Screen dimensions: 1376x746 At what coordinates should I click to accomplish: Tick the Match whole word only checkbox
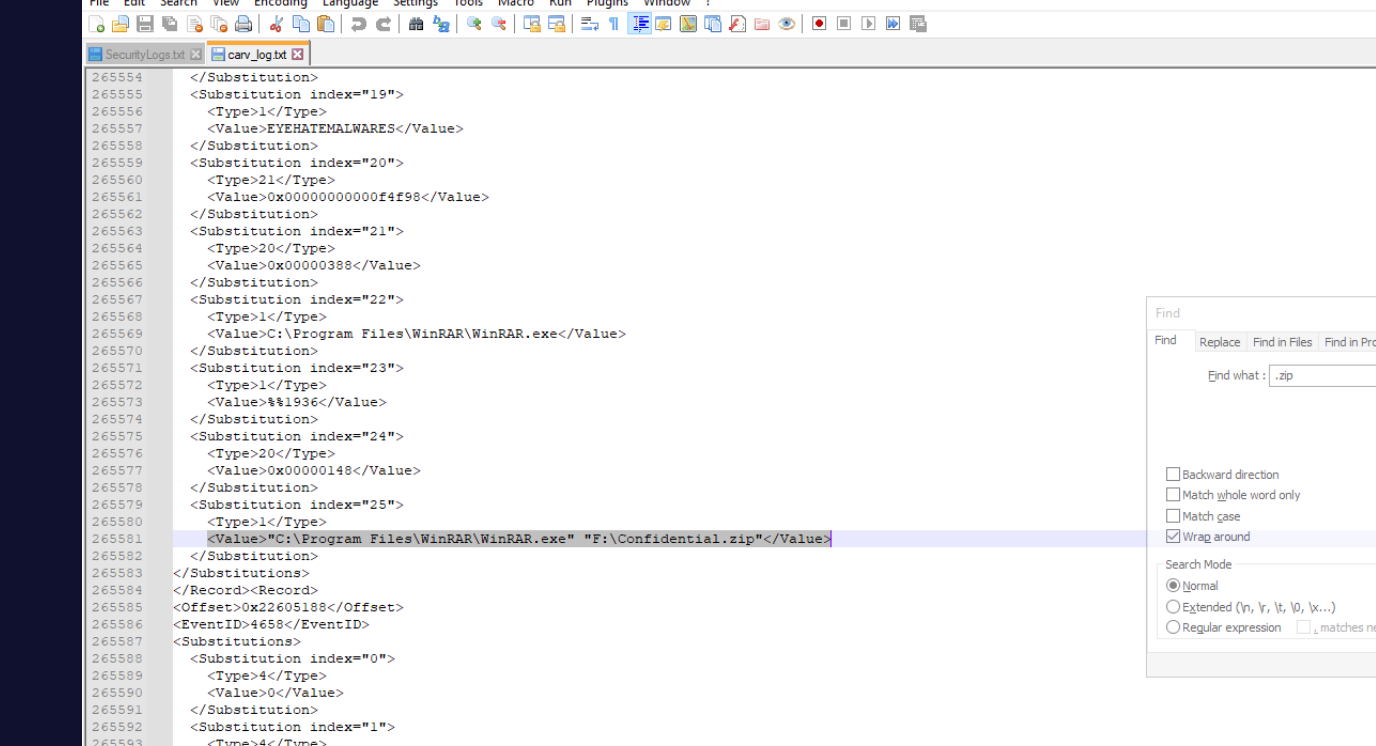tap(1173, 495)
